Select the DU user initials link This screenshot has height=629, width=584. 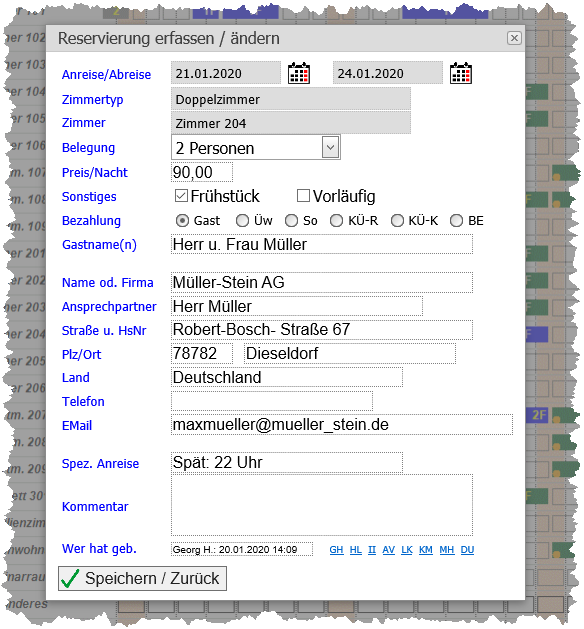coord(467,550)
